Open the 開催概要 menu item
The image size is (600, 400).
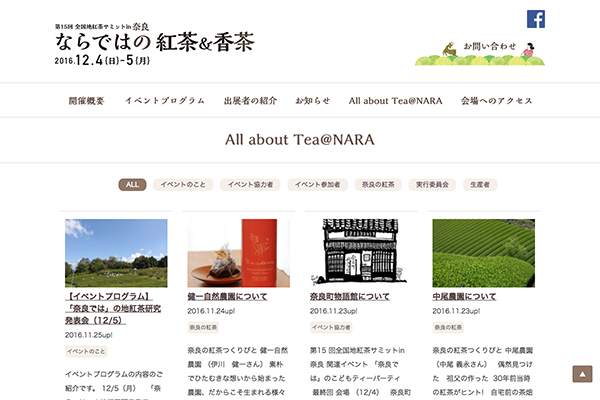(x=86, y=101)
